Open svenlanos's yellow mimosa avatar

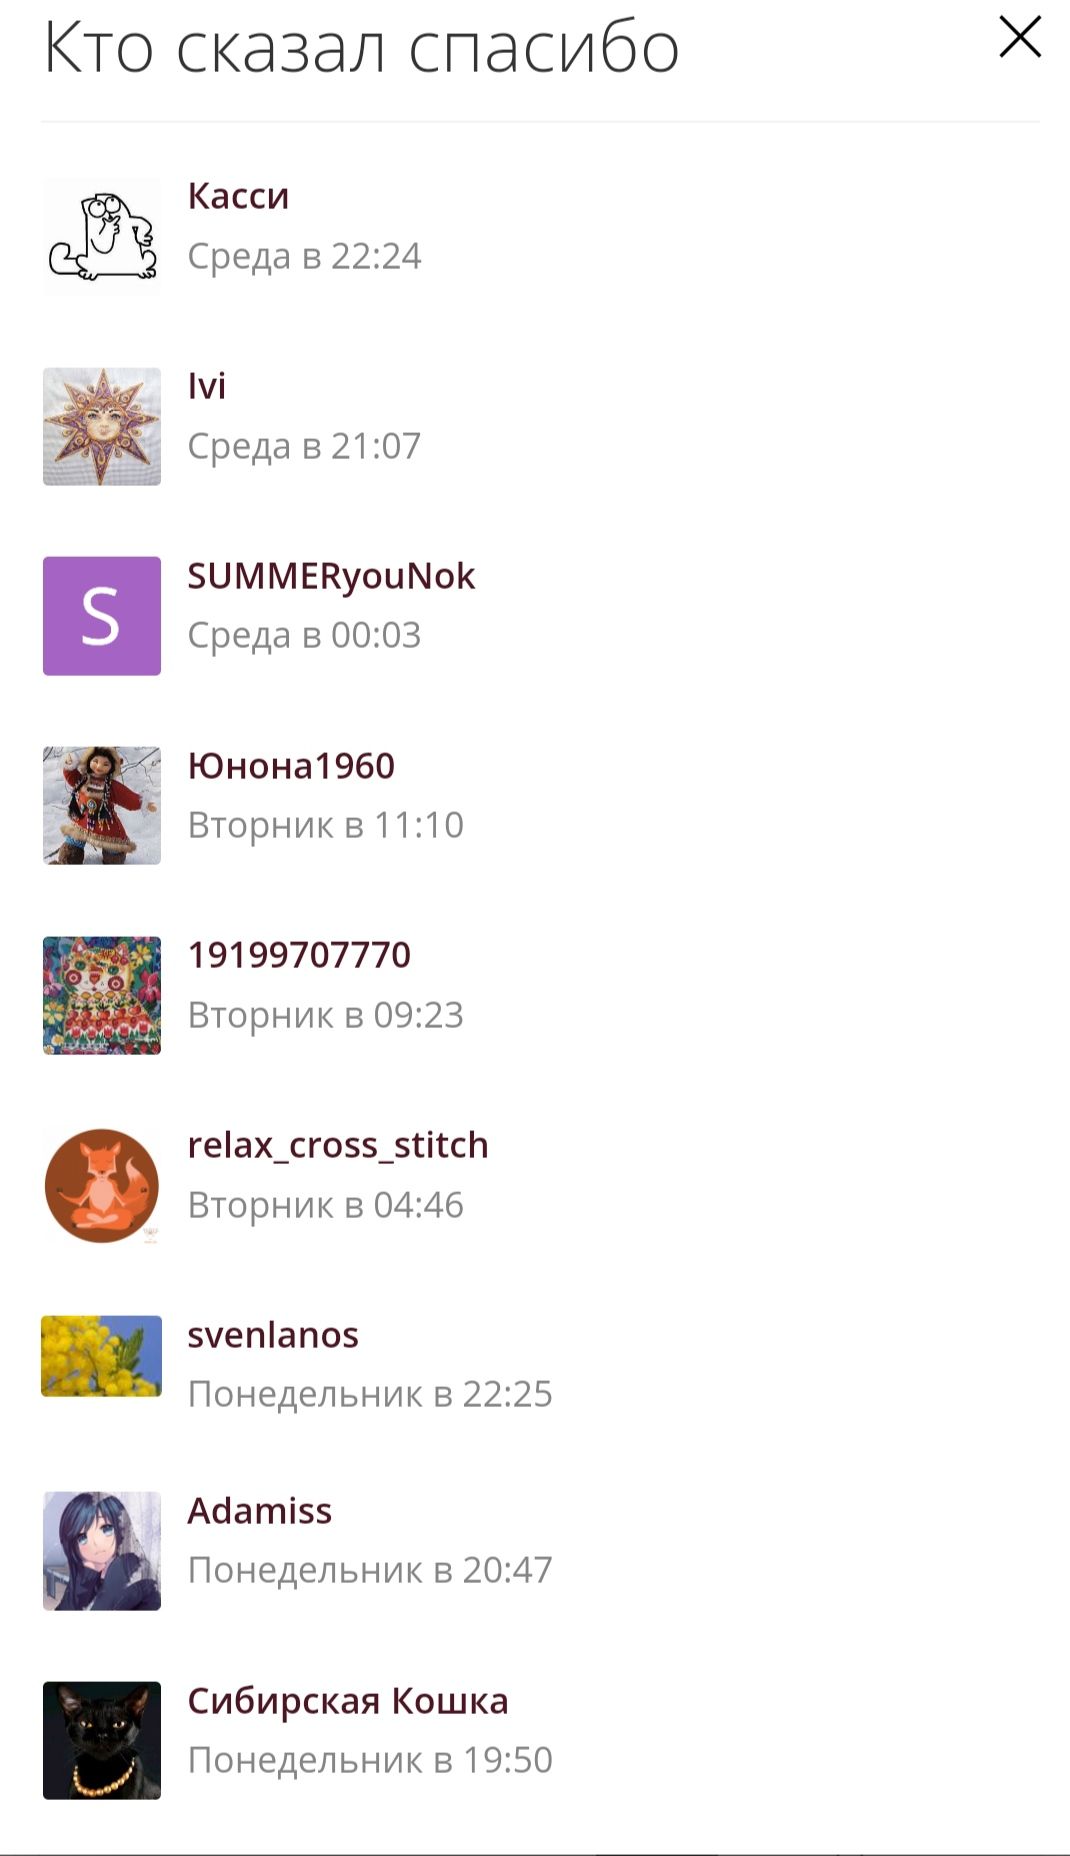[x=102, y=1356]
